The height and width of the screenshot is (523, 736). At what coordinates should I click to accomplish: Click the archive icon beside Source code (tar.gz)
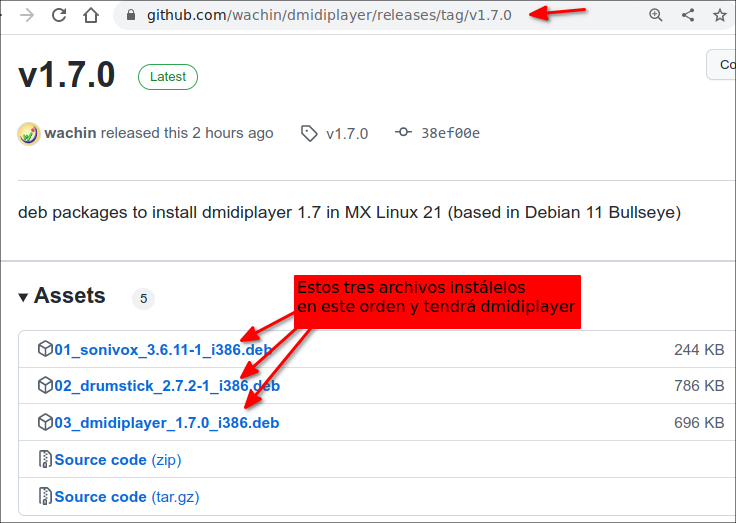click(45, 496)
